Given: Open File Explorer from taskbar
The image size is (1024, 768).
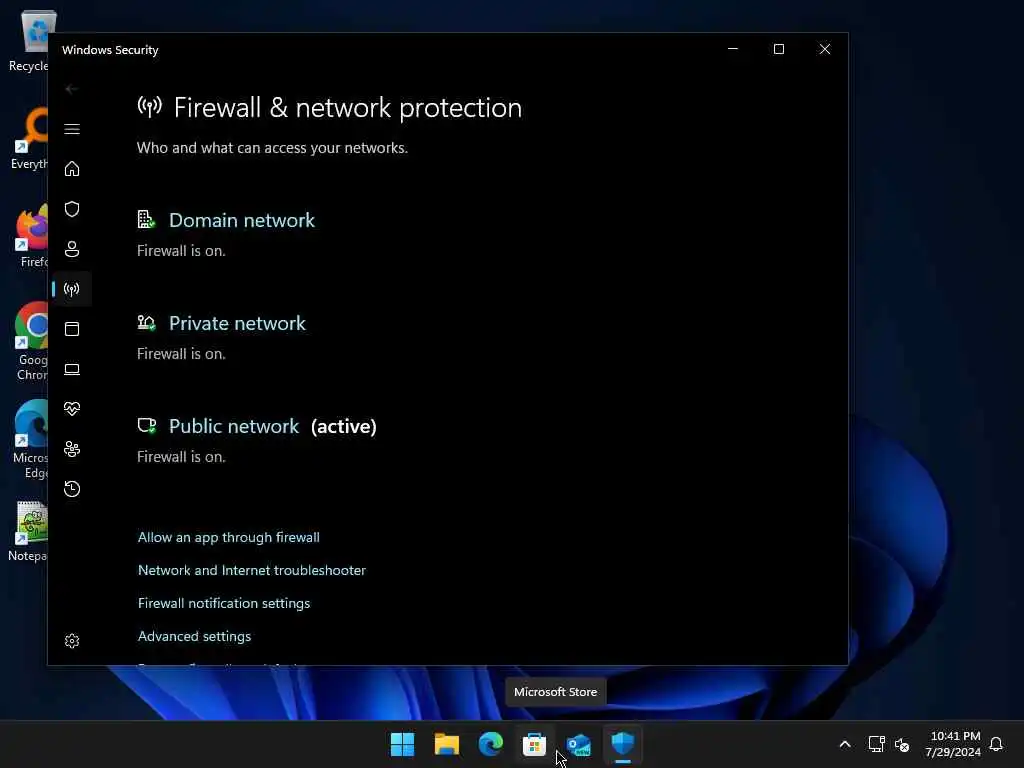Looking at the screenshot, I should [447, 744].
